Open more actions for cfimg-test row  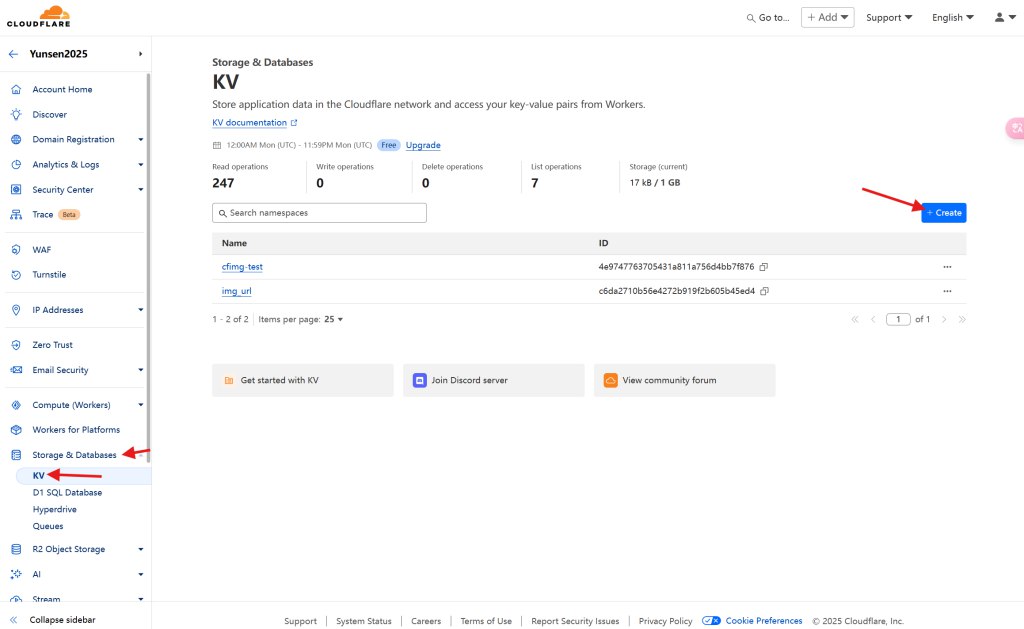tap(947, 267)
